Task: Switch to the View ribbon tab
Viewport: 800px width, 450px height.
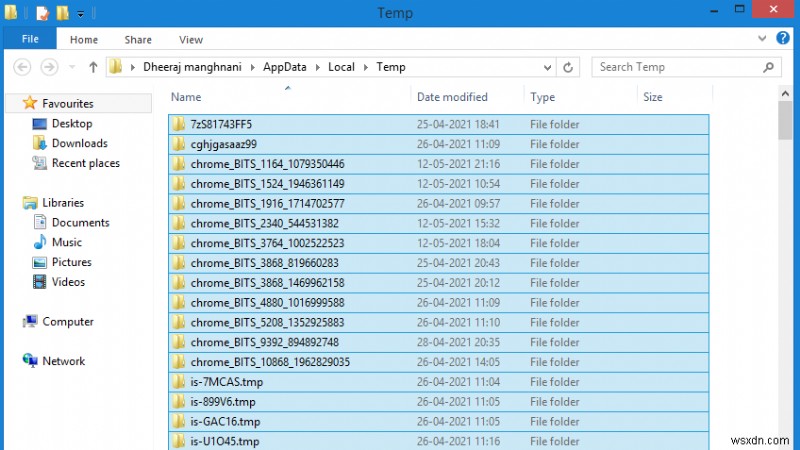Action: pos(190,40)
